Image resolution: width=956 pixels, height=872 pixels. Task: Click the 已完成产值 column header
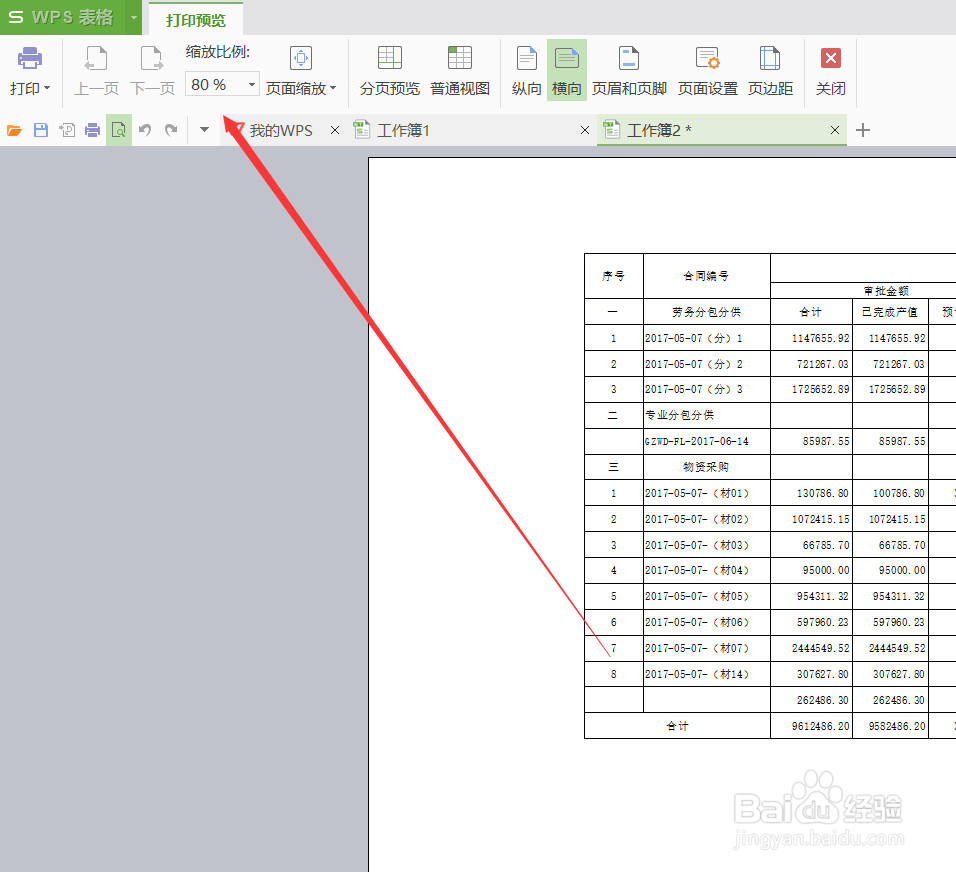coord(890,312)
